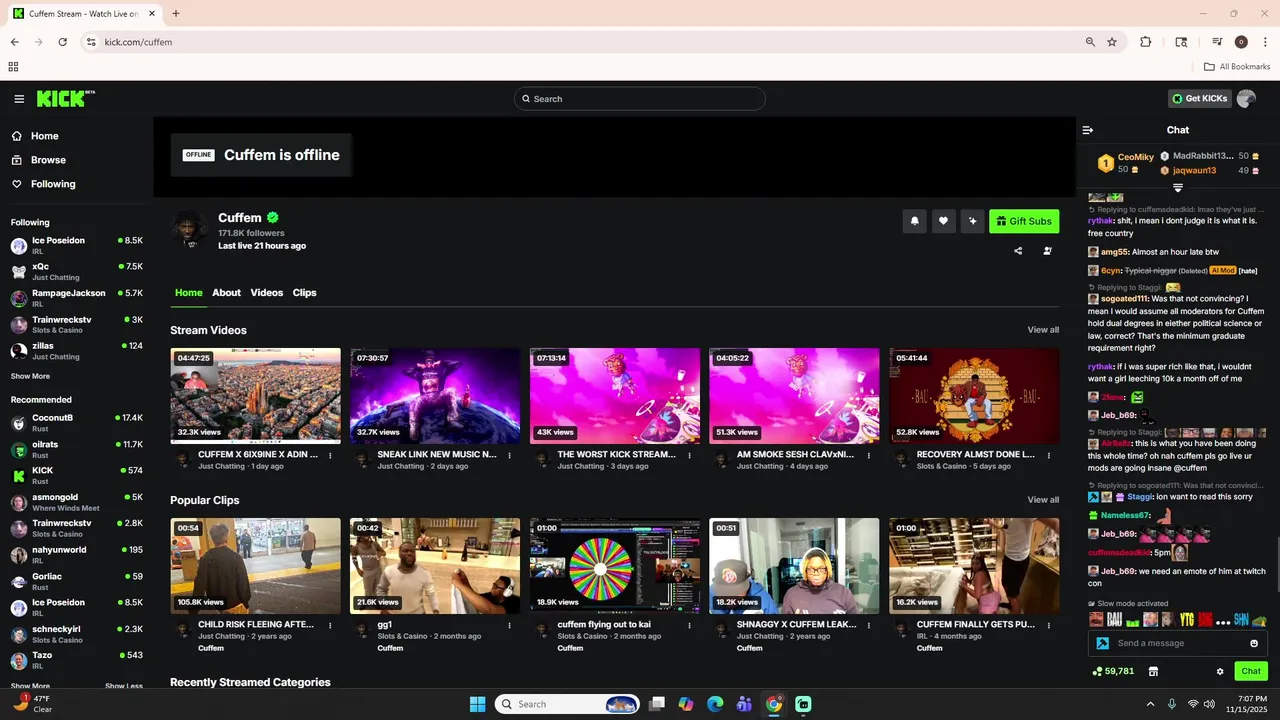Click the Cuffem channel avatar
This screenshot has height=720, width=1280.
tap(189, 229)
